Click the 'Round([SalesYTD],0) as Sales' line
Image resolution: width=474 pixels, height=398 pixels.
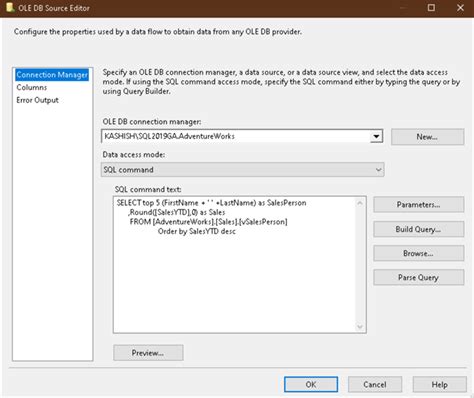click(177, 212)
